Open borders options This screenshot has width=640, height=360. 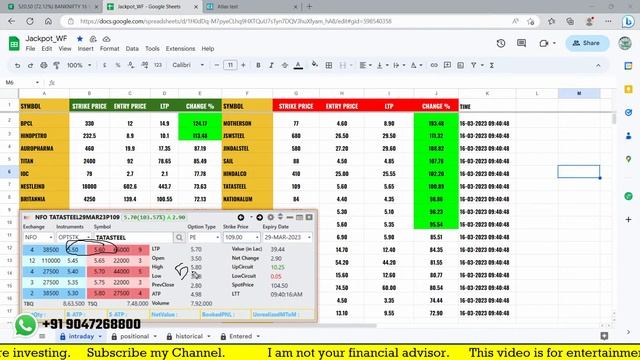coord(329,65)
